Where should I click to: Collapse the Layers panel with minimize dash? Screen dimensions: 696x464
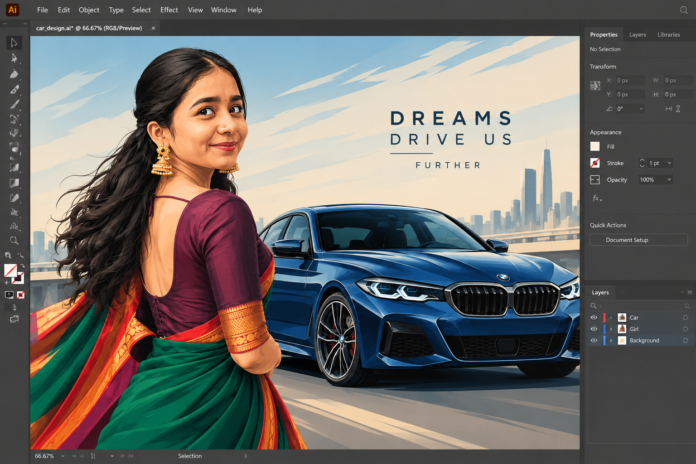[x=682, y=292]
